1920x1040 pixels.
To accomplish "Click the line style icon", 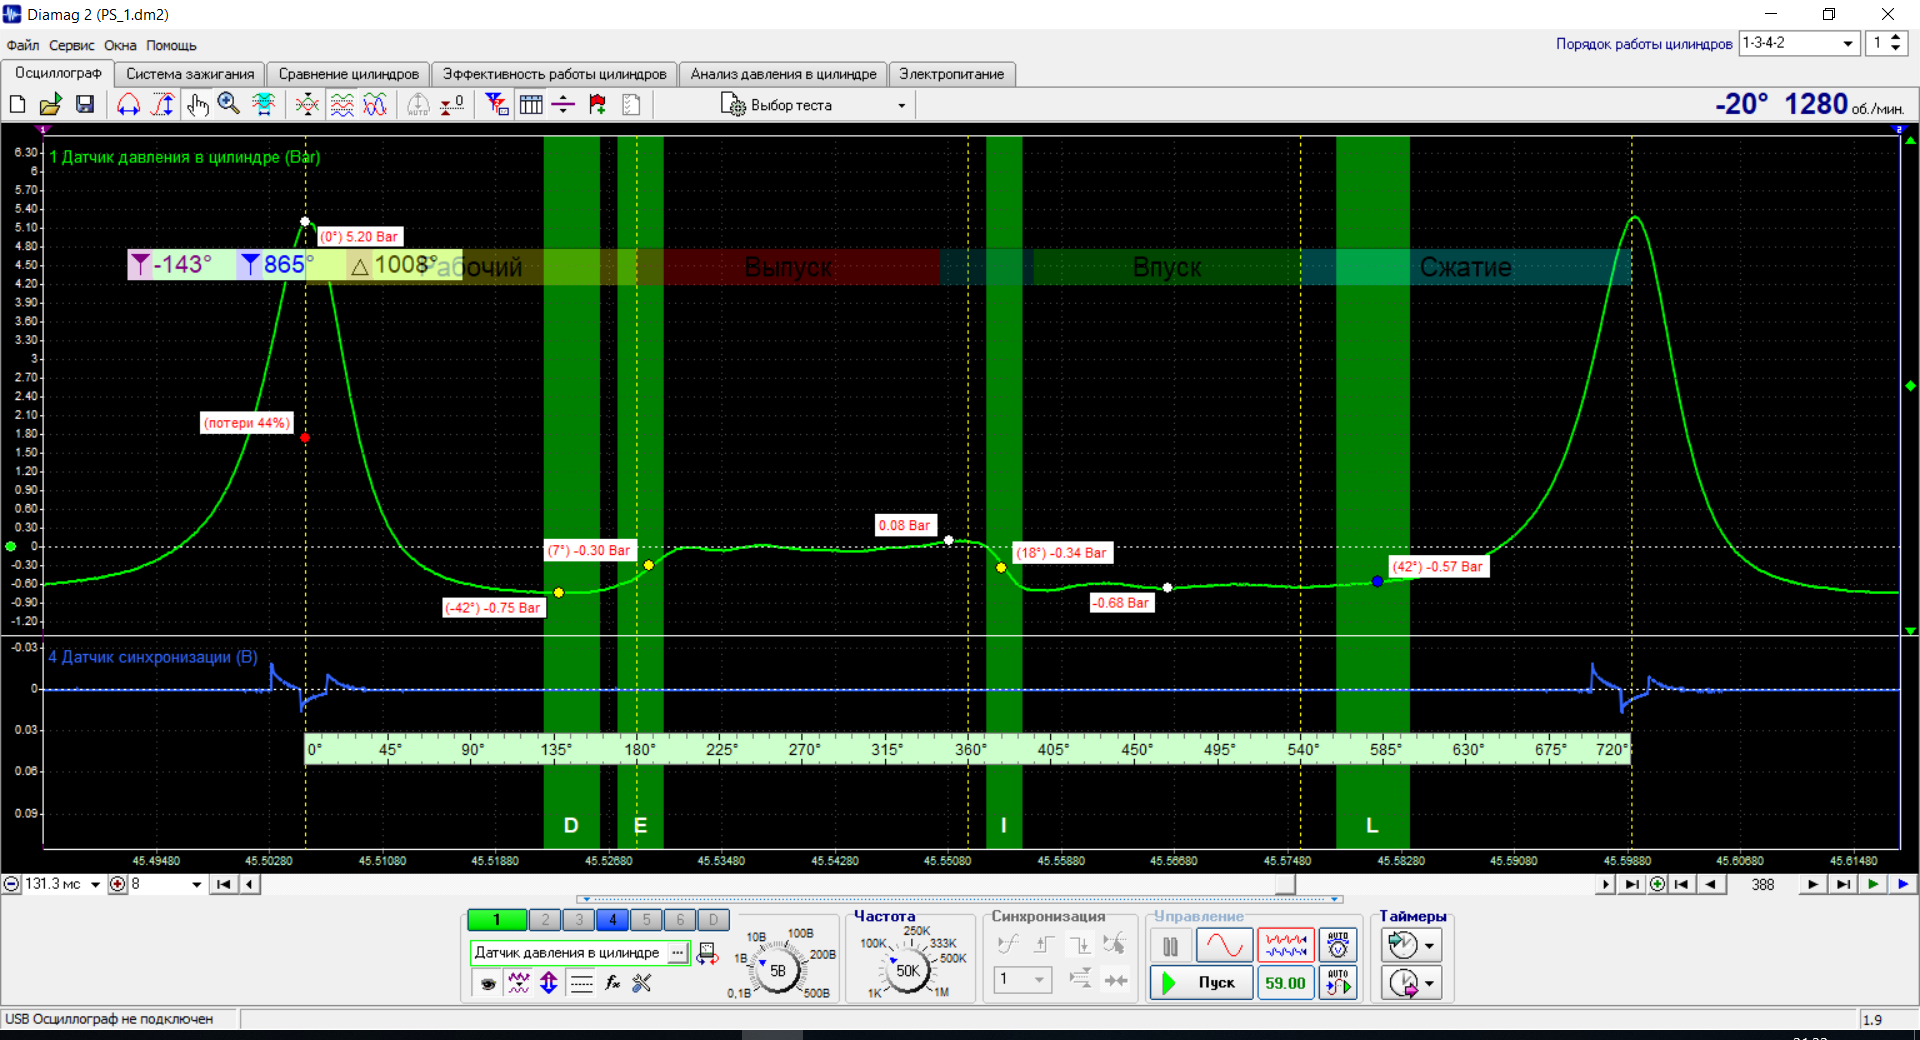I will pyautogui.click(x=581, y=984).
